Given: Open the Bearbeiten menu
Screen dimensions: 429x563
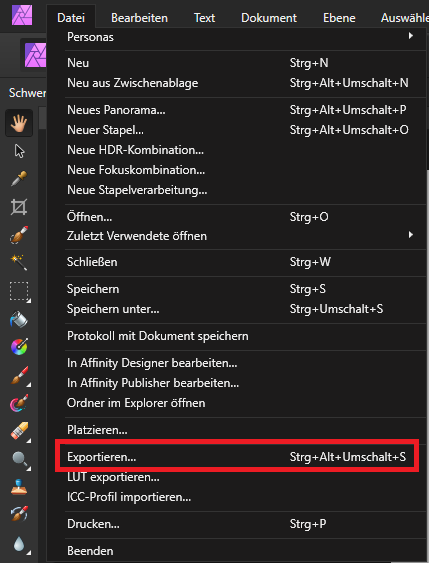Looking at the screenshot, I should 139,18.
